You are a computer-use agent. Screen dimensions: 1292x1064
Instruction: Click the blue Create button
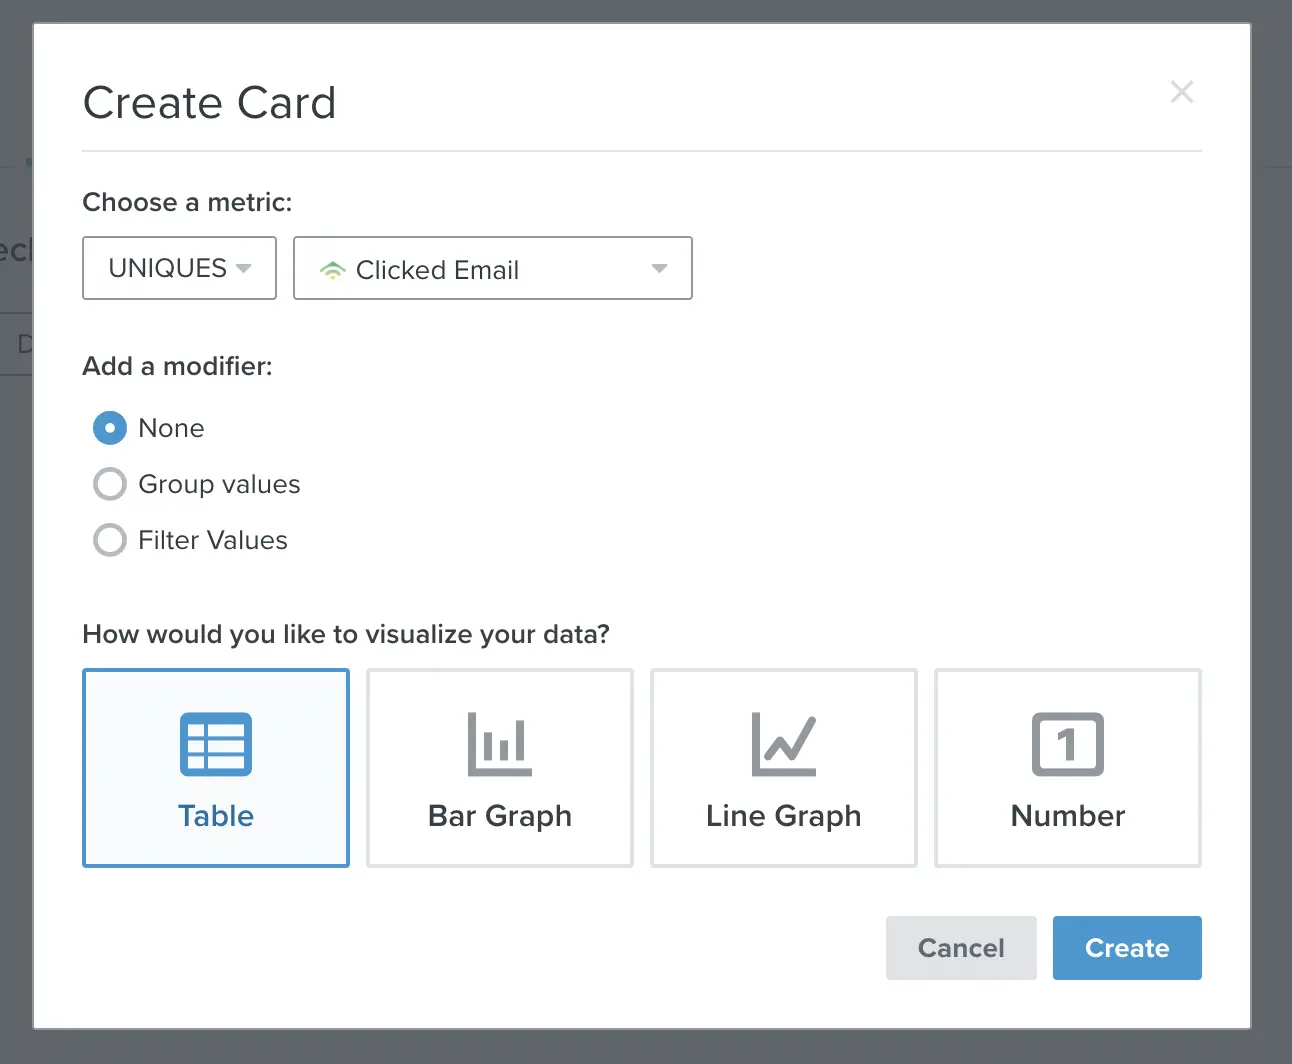click(x=1127, y=948)
